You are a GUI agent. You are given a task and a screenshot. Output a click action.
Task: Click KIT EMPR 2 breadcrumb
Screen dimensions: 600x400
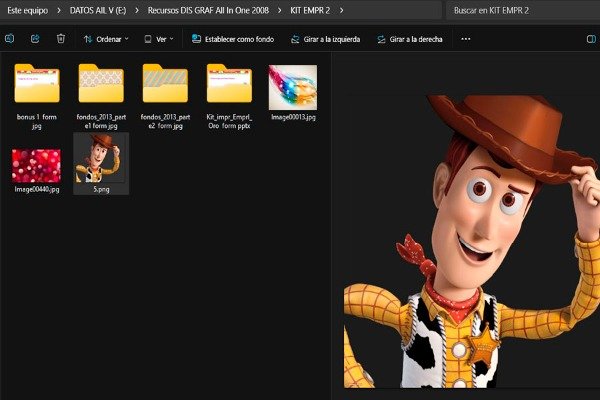point(310,10)
